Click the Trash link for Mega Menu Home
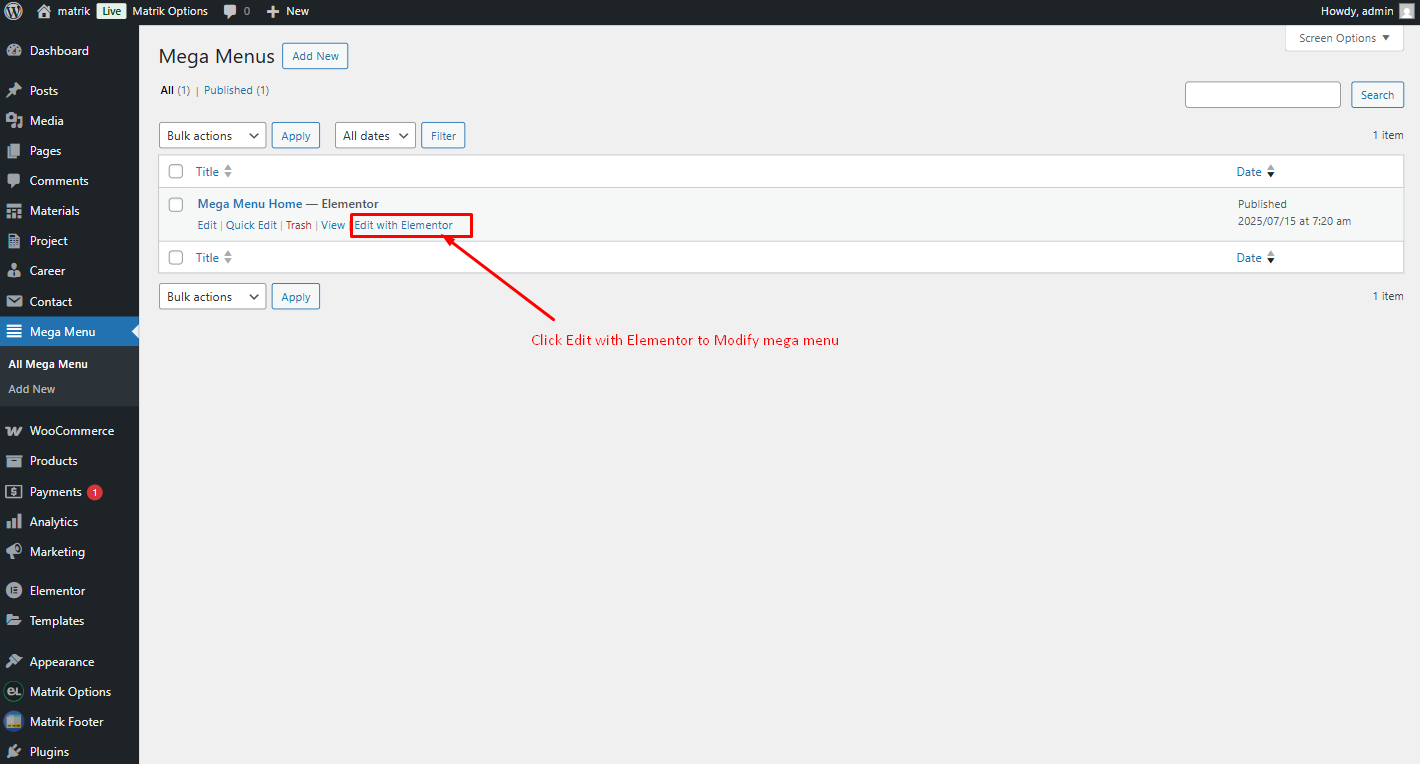 point(299,226)
